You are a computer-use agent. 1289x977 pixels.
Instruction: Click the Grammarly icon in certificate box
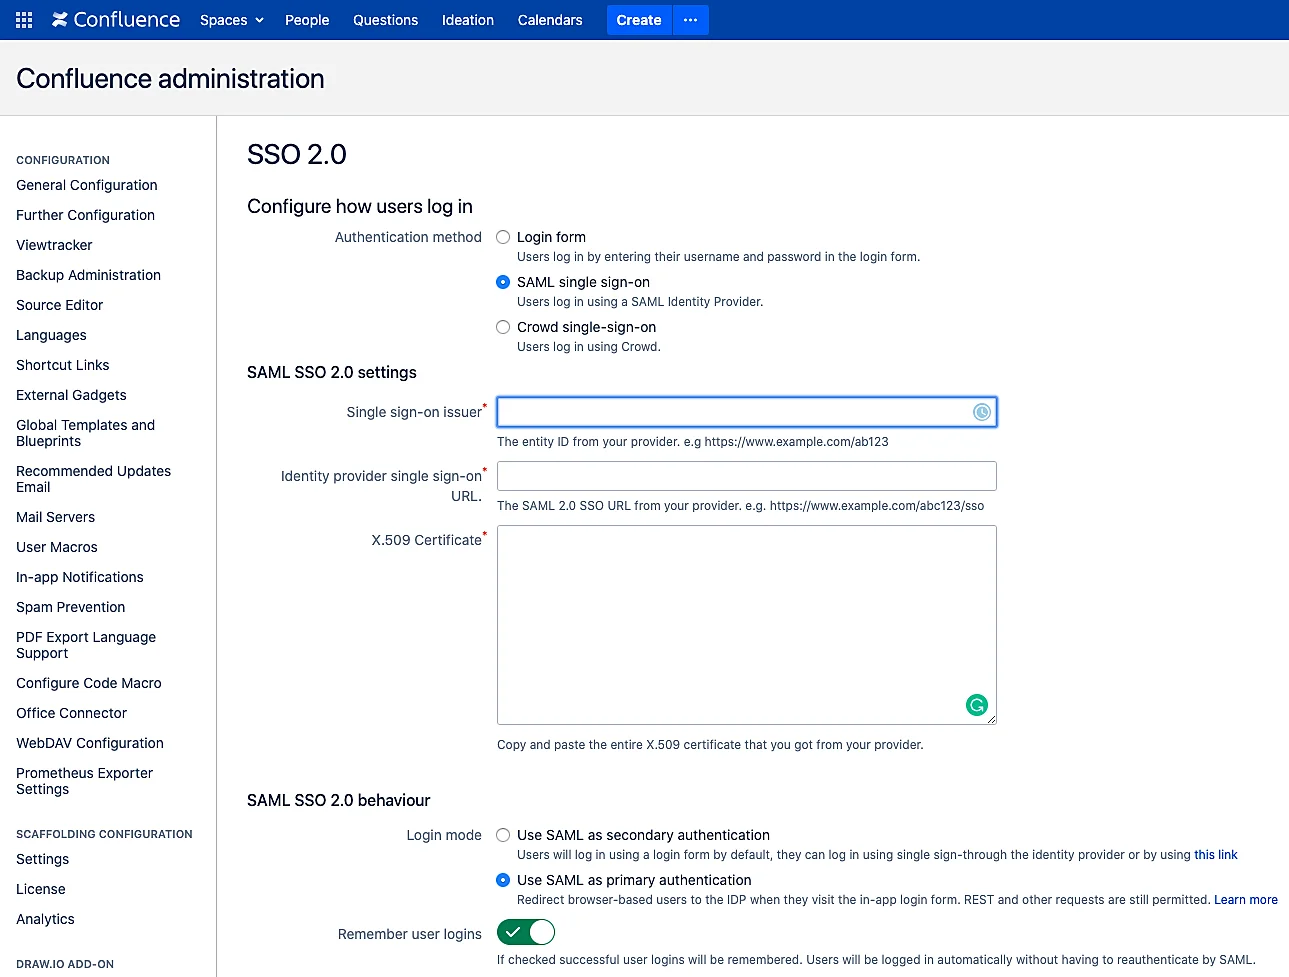click(977, 705)
